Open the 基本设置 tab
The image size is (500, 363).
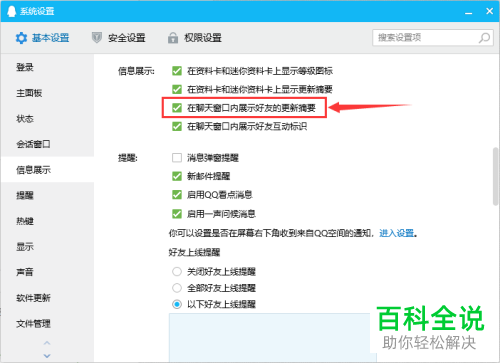[42, 38]
